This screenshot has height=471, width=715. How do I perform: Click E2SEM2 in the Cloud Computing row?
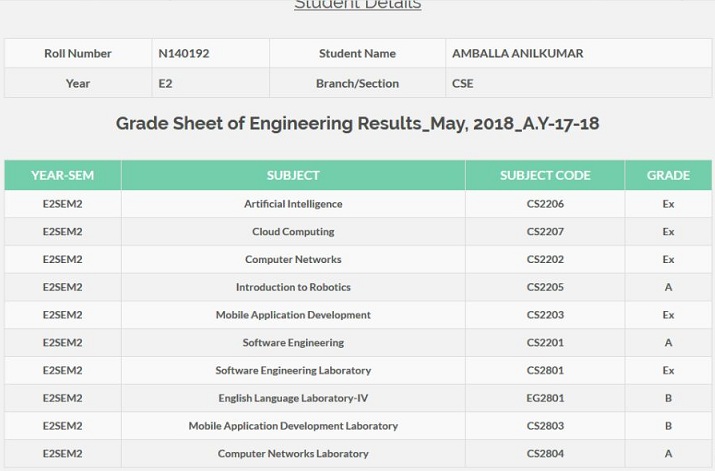[x=63, y=232]
